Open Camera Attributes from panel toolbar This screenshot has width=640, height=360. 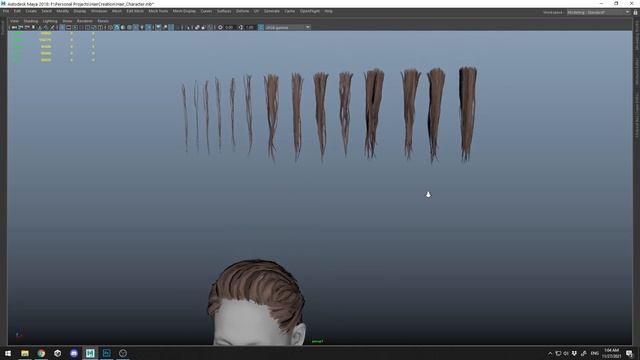27,27
